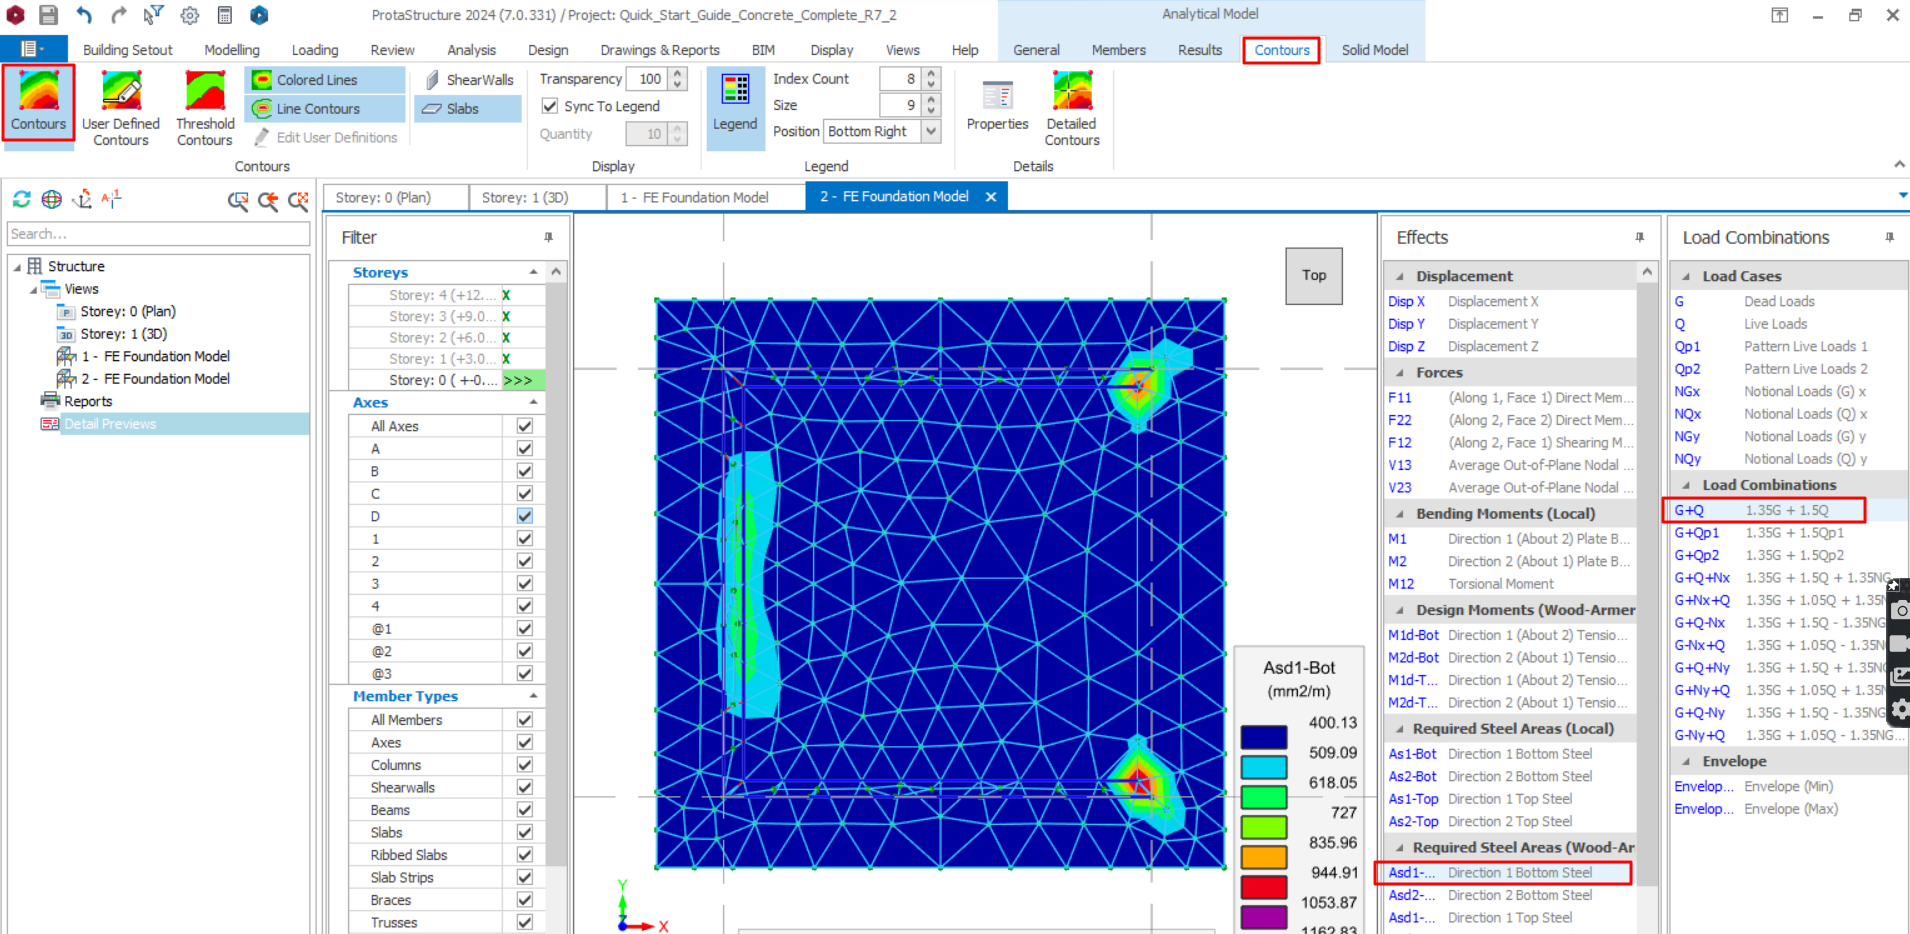Select the Threshold Contours icon
Screen dimensions: 1910x934
pos(205,108)
